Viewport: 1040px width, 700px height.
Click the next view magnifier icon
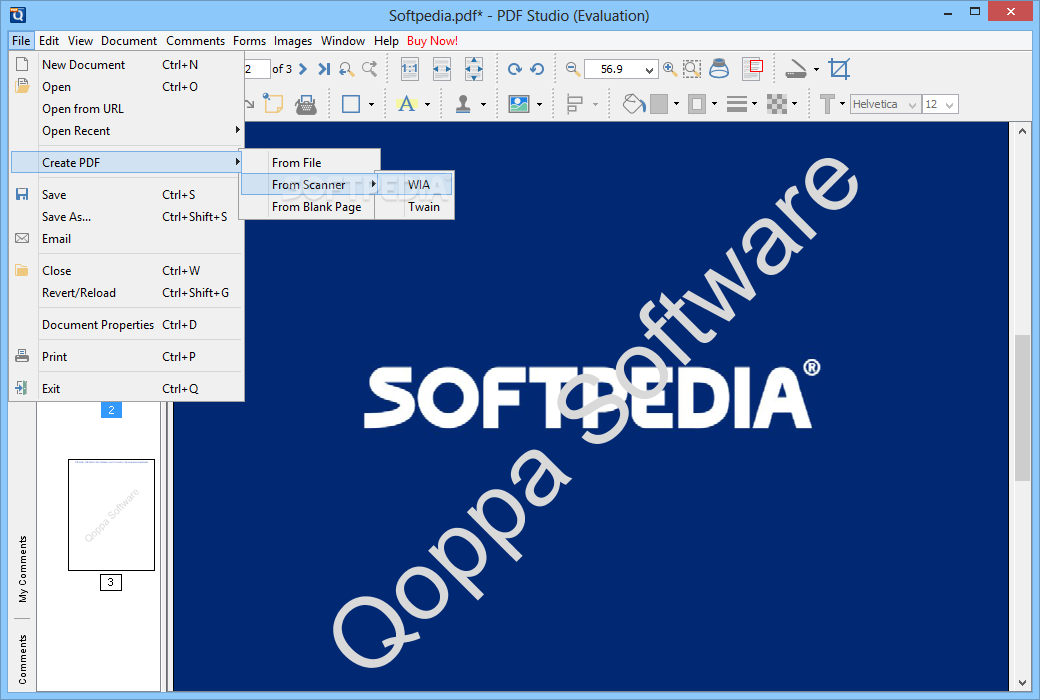[369, 69]
